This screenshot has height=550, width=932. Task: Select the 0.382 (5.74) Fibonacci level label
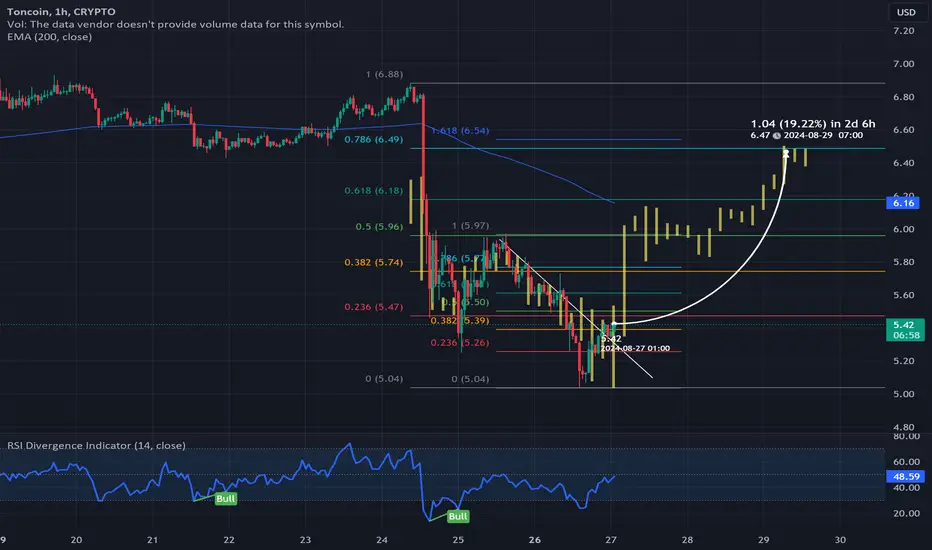tap(373, 262)
